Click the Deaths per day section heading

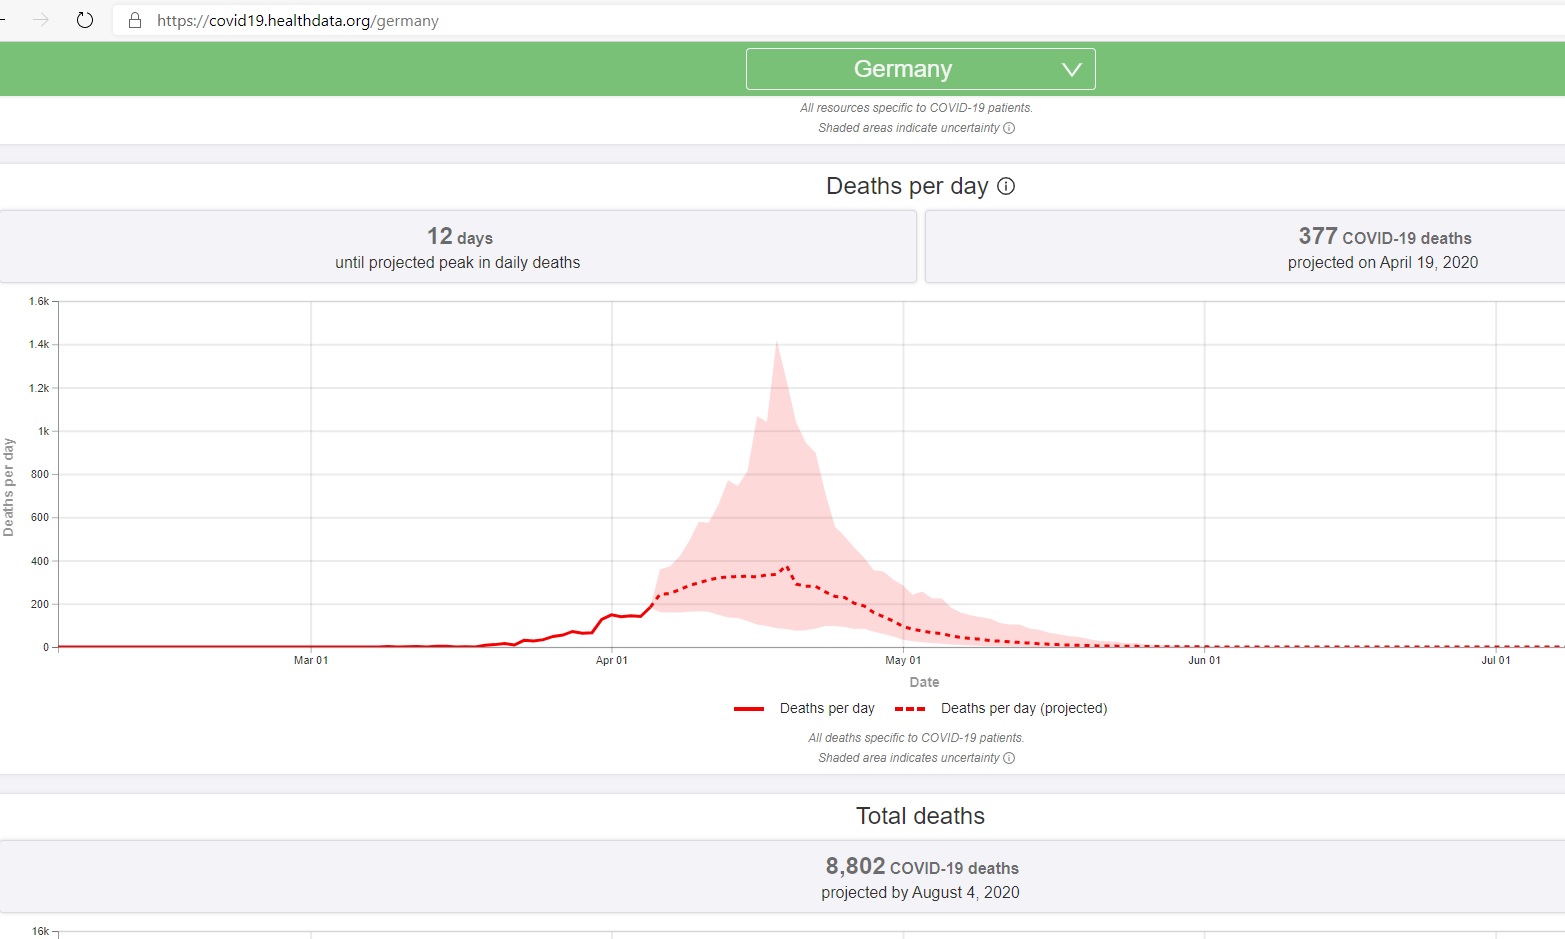(x=907, y=186)
